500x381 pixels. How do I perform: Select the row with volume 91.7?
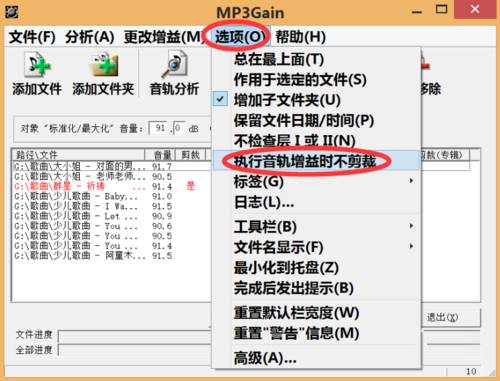pos(112,166)
